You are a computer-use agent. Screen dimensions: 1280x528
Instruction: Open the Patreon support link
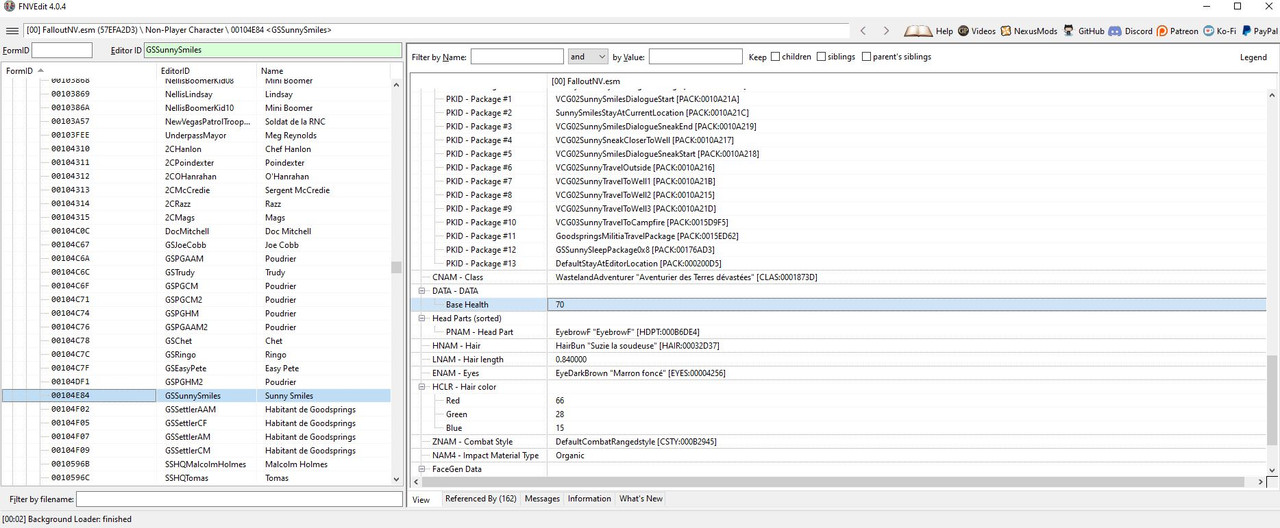click(1178, 31)
